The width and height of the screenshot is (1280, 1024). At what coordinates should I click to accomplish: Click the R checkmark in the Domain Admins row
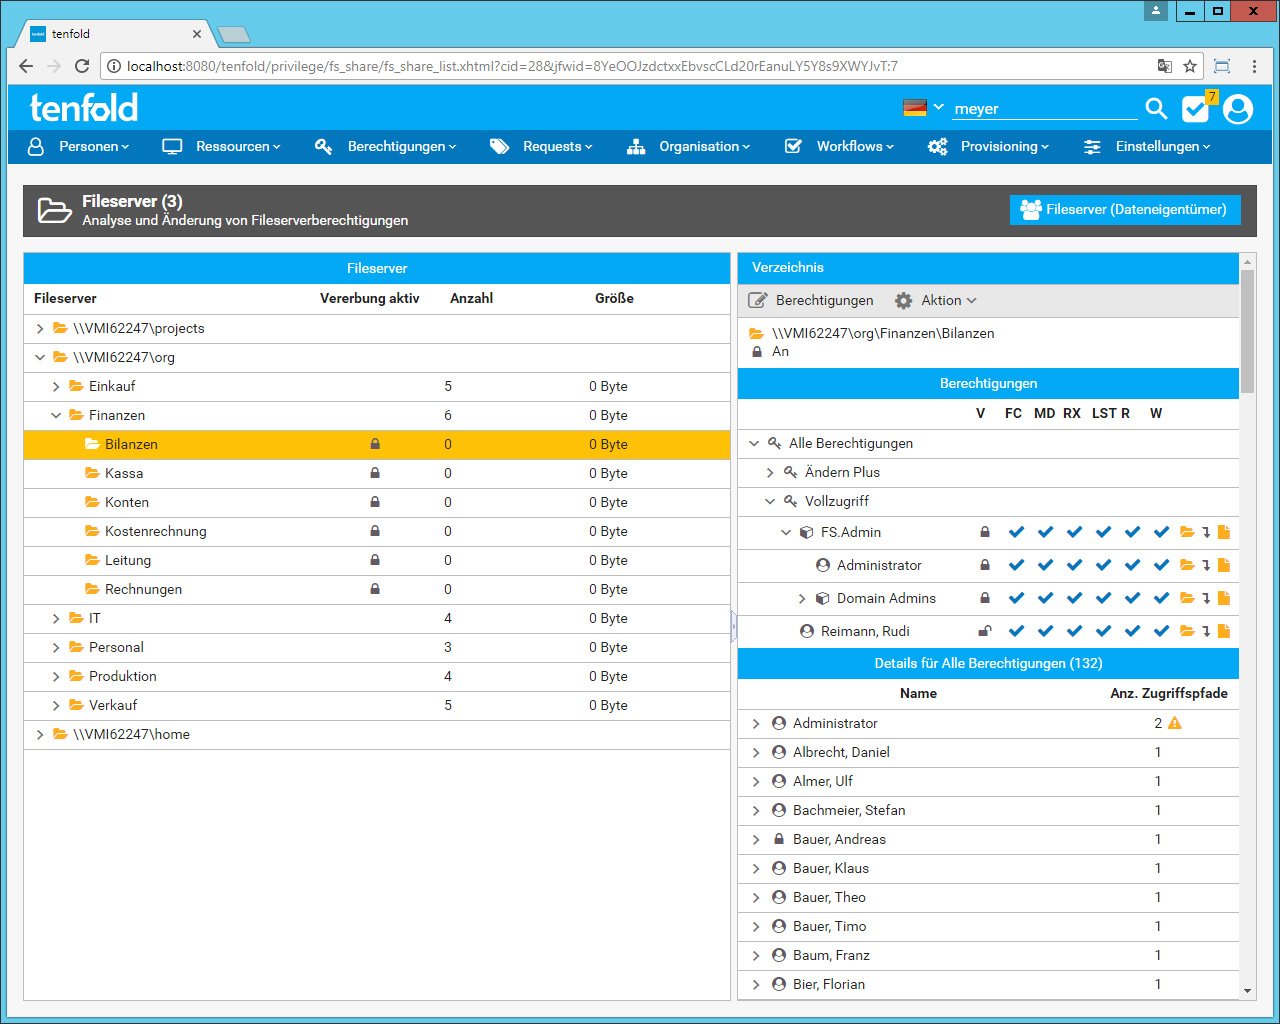(1133, 598)
